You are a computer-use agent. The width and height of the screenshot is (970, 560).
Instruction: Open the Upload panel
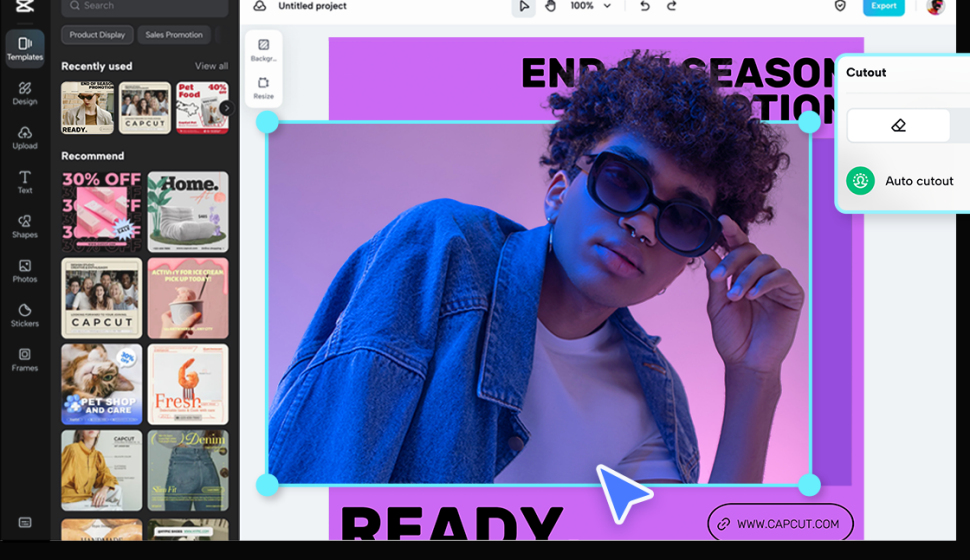(25, 137)
